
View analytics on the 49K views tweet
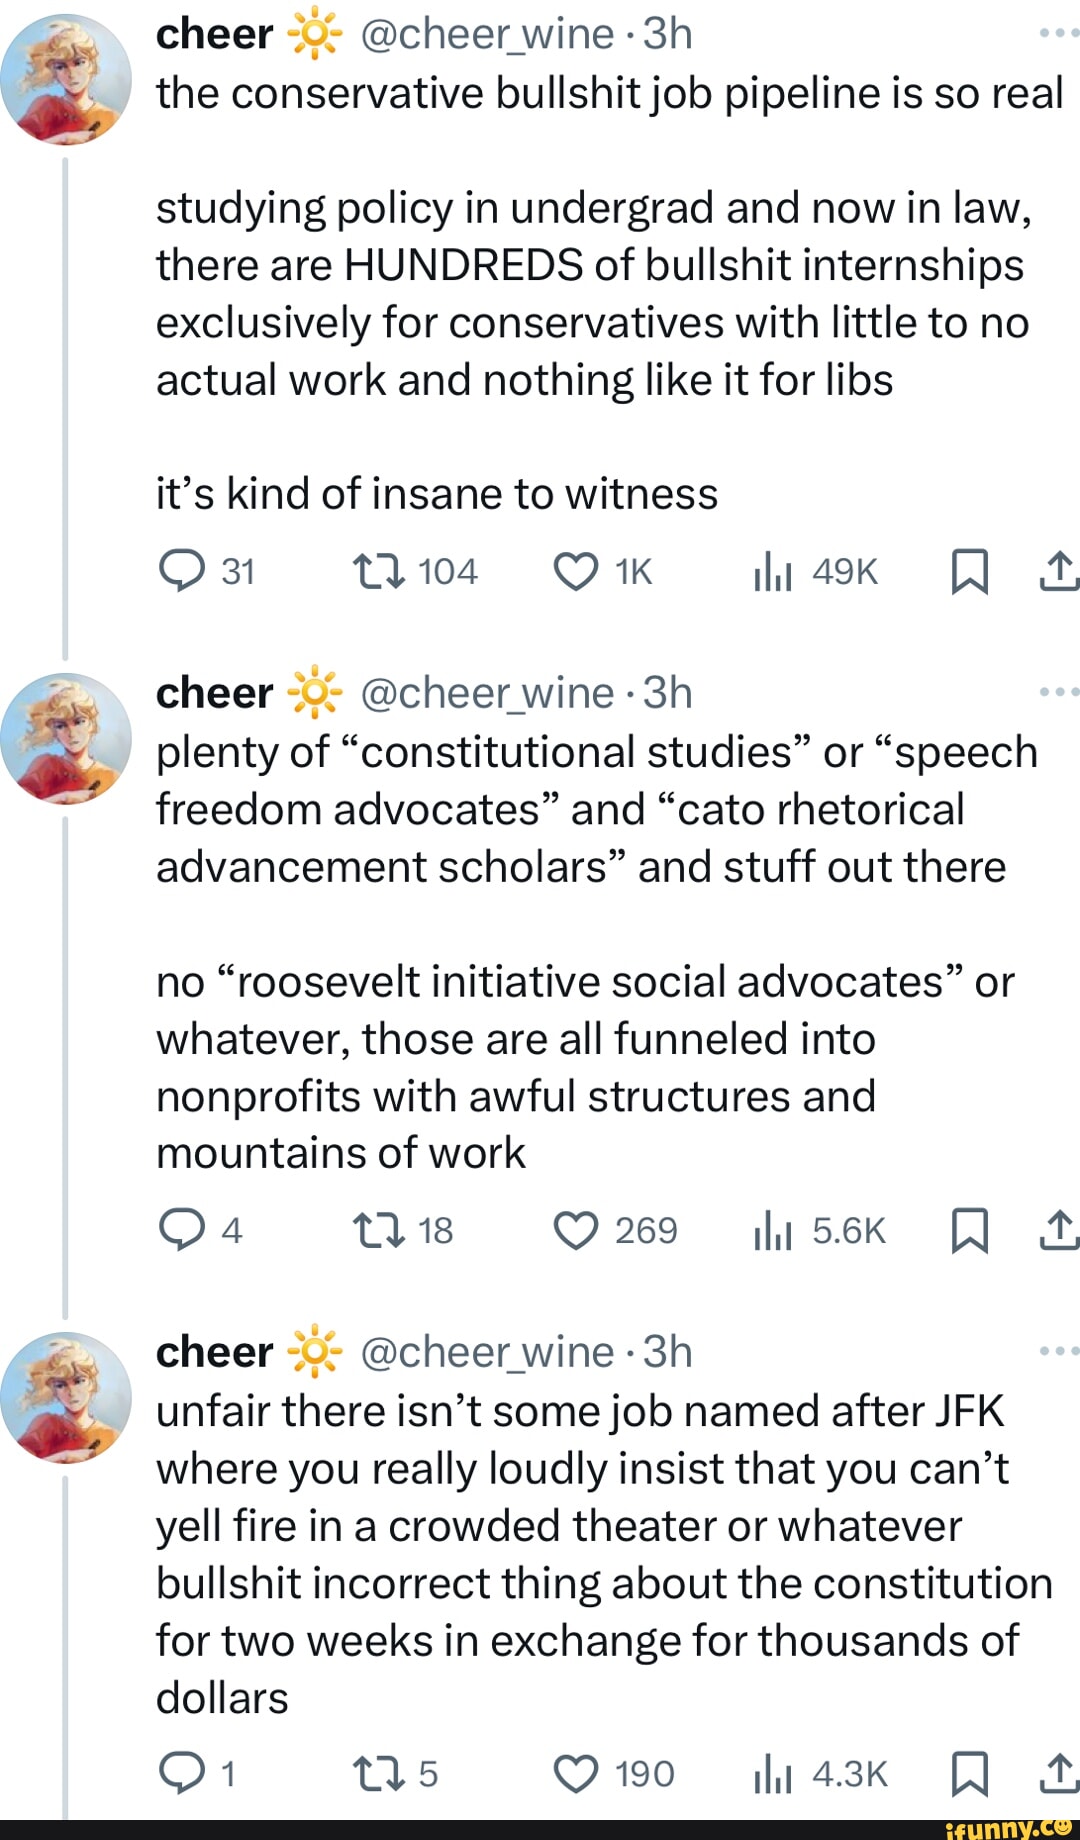click(773, 572)
